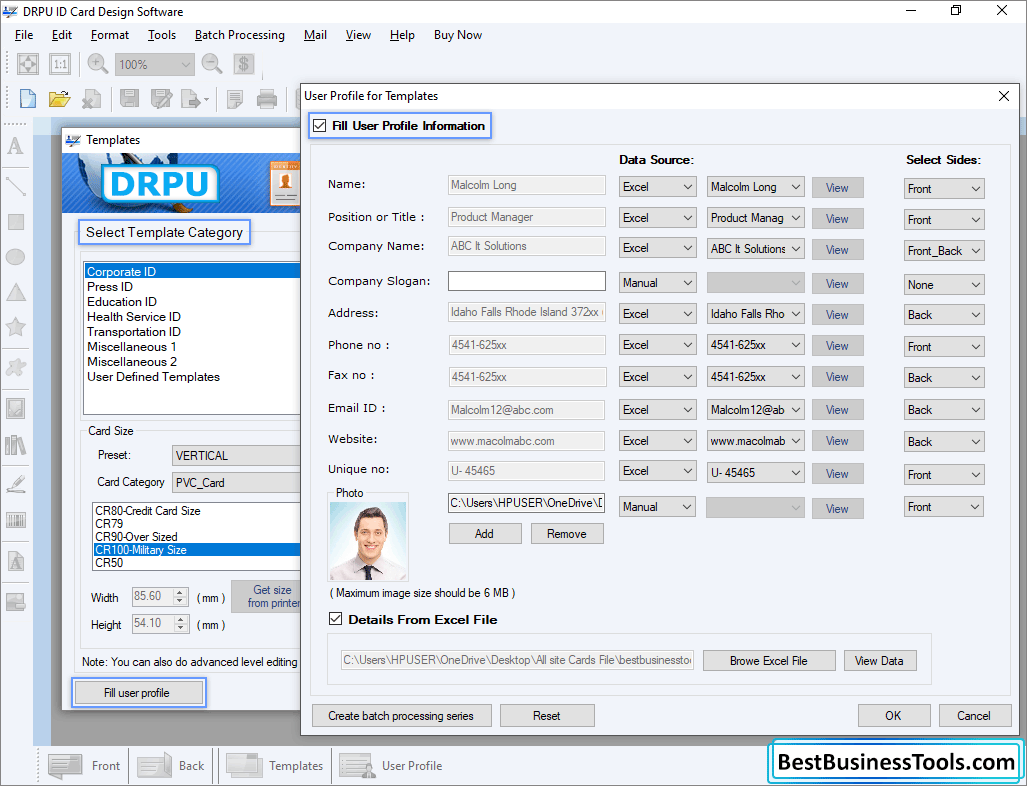The width and height of the screenshot is (1027, 786).
Task: Select the watermark text page icon
Action: [16, 561]
